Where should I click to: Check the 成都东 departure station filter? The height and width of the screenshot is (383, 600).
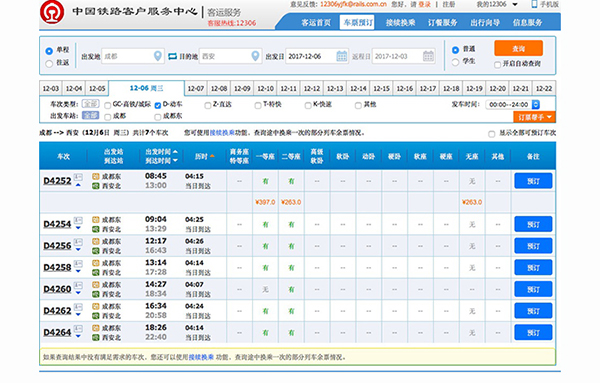(158, 117)
